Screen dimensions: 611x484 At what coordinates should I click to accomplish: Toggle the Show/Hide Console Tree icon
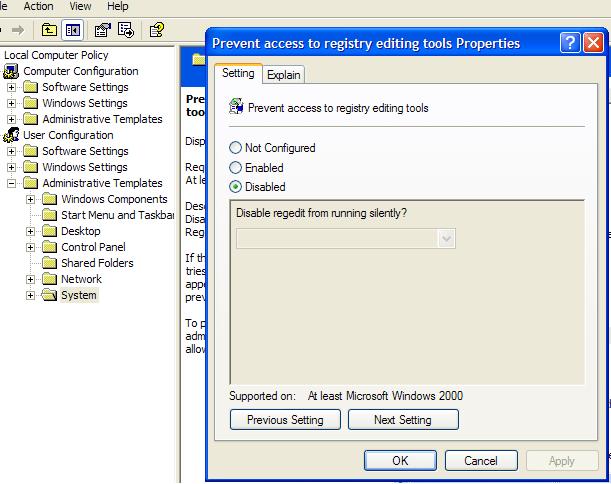click(72, 30)
